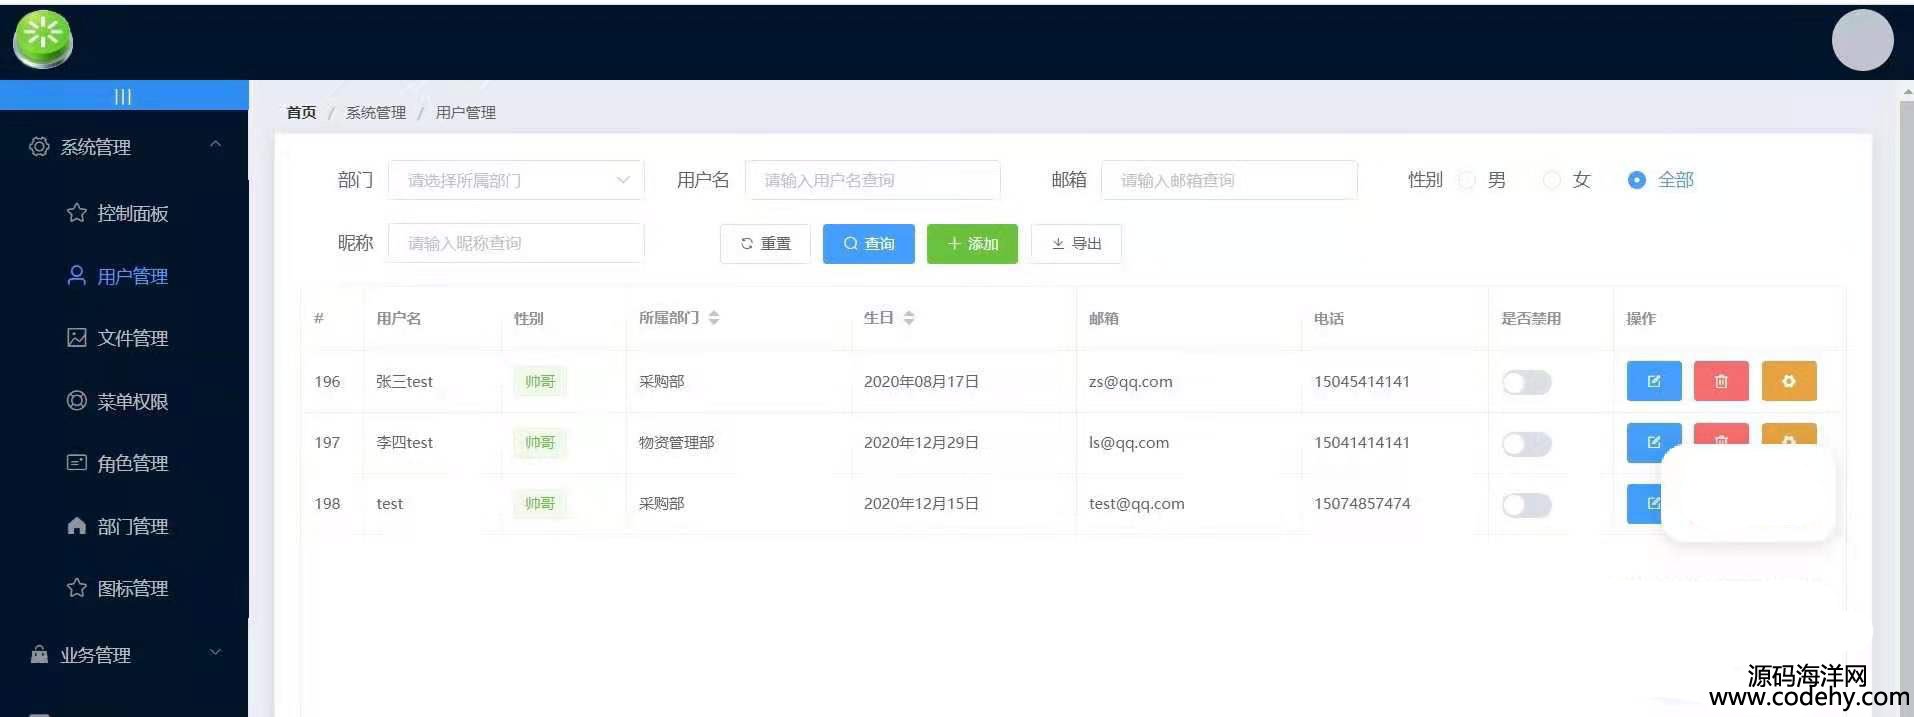The width and height of the screenshot is (1914, 717).
Task: Open the user avatar at top right
Action: [1862, 40]
